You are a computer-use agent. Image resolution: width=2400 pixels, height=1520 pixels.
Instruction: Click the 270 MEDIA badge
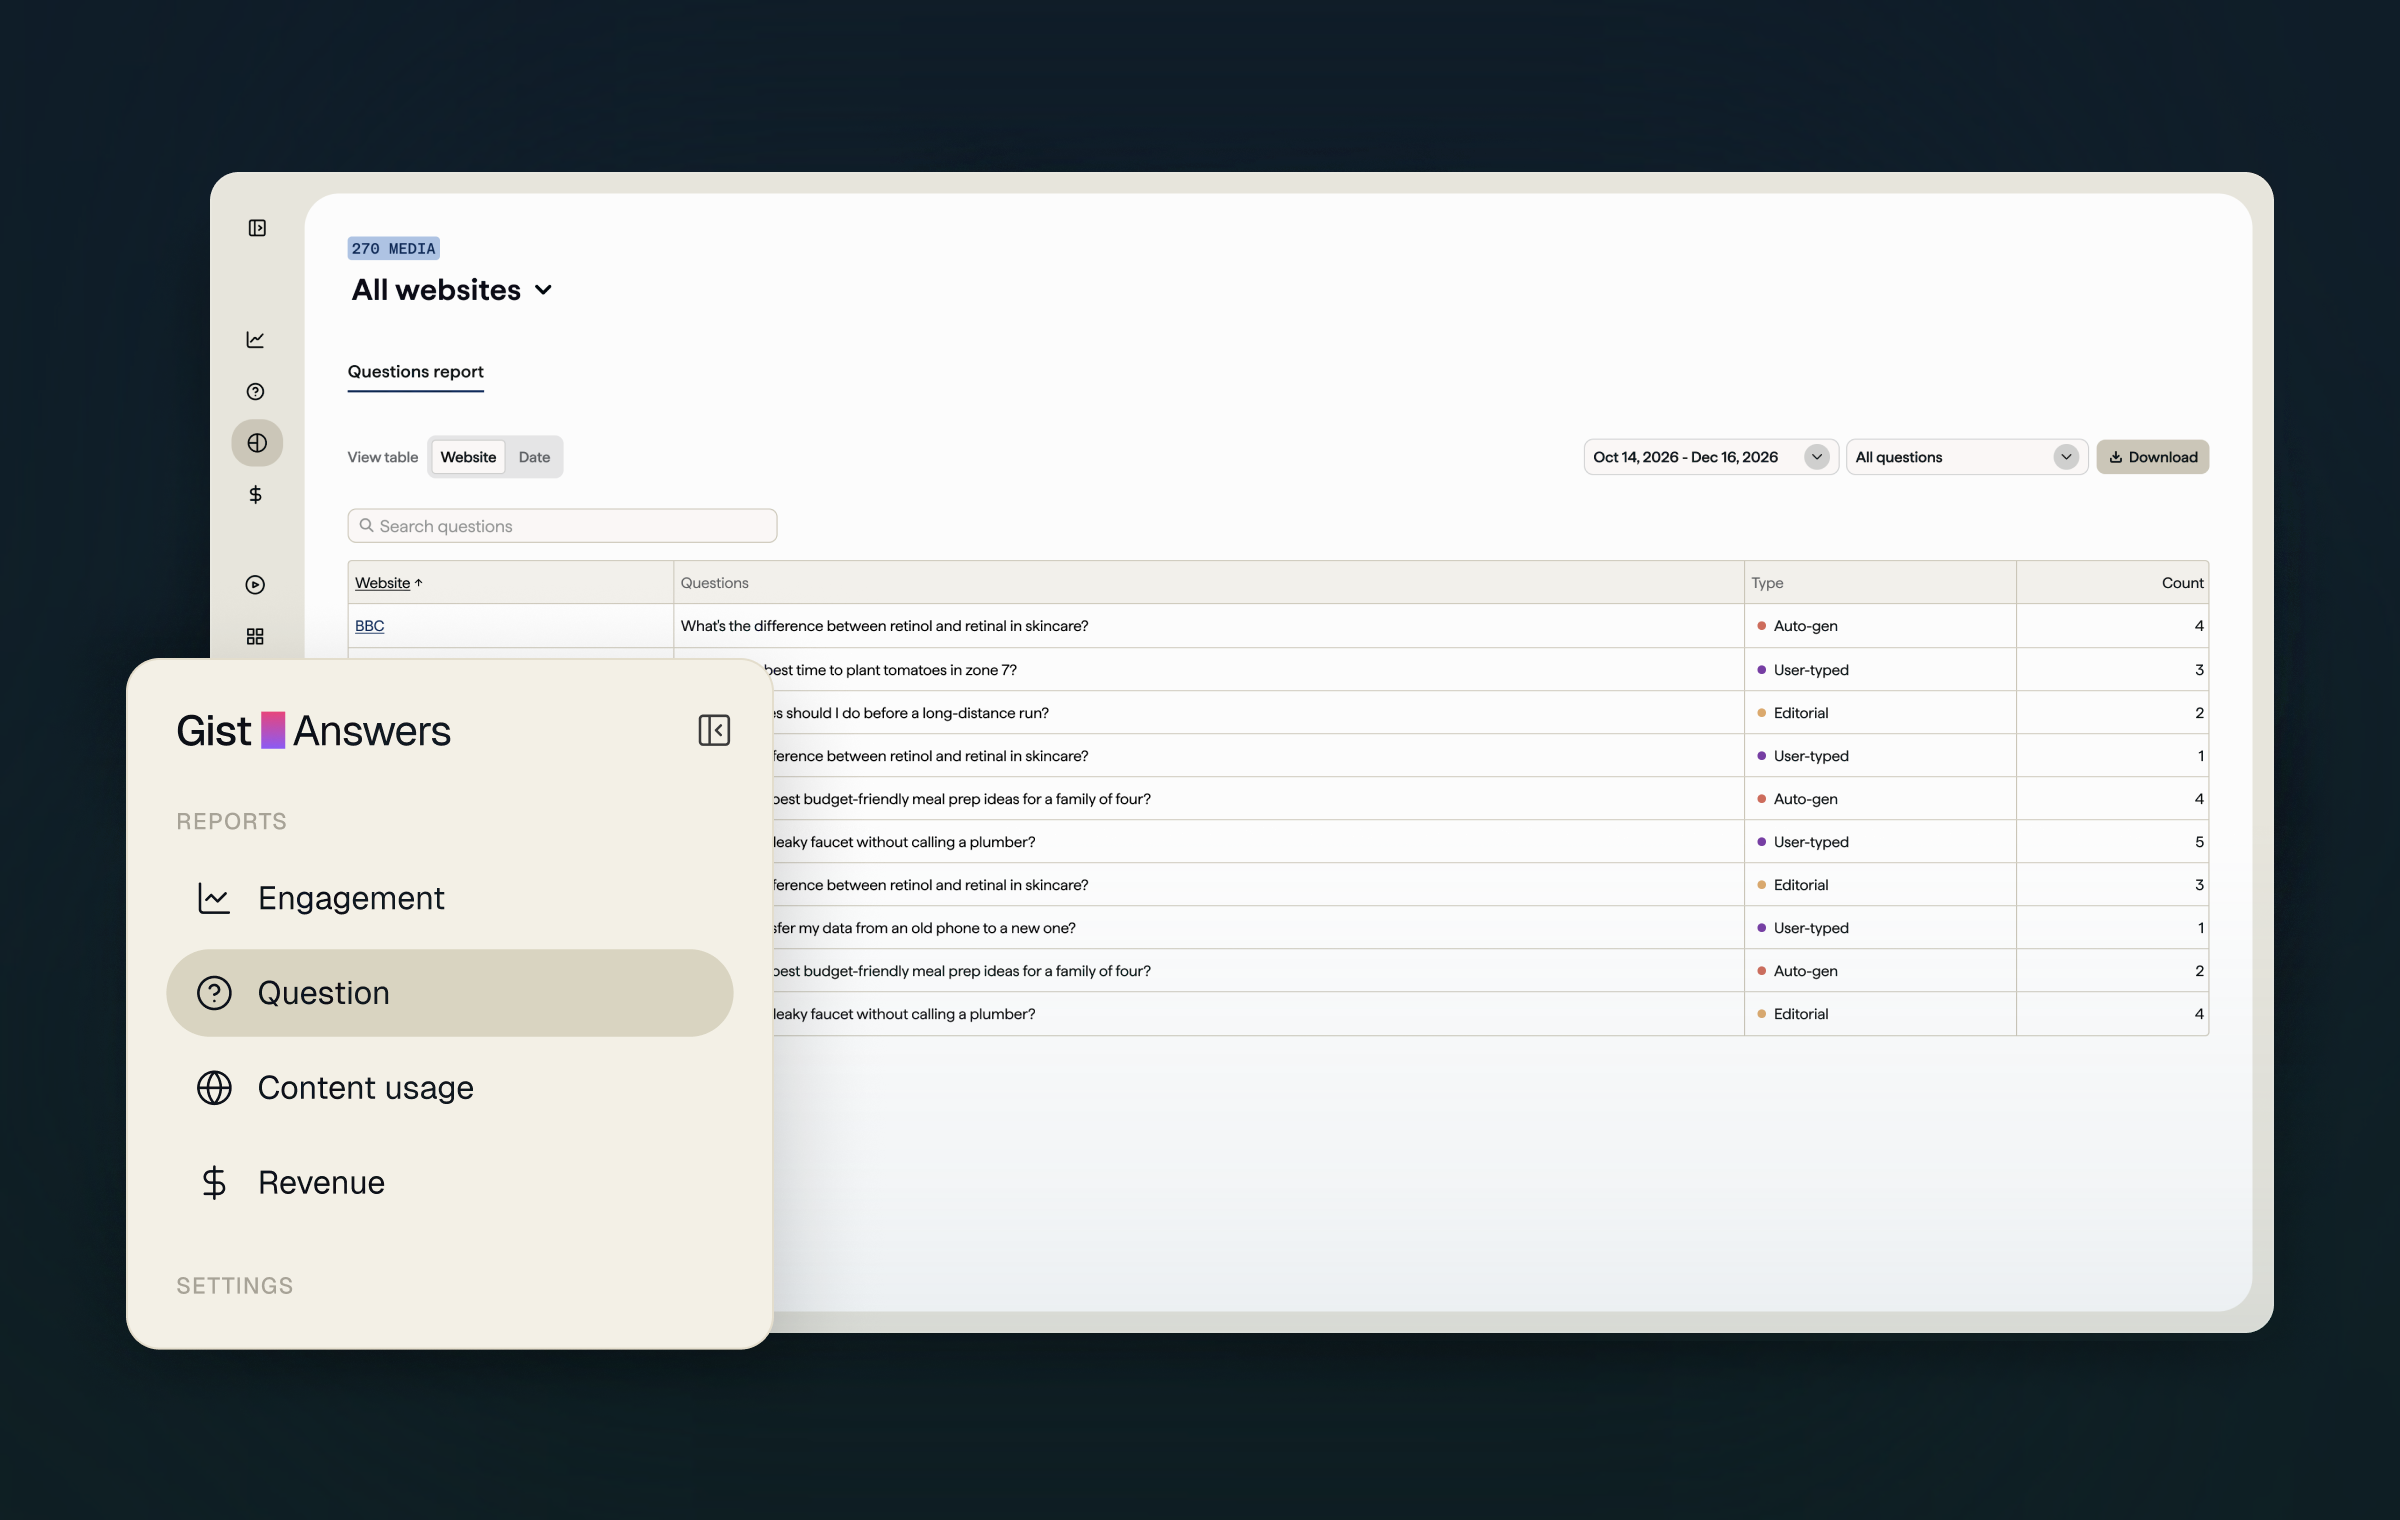coord(393,249)
